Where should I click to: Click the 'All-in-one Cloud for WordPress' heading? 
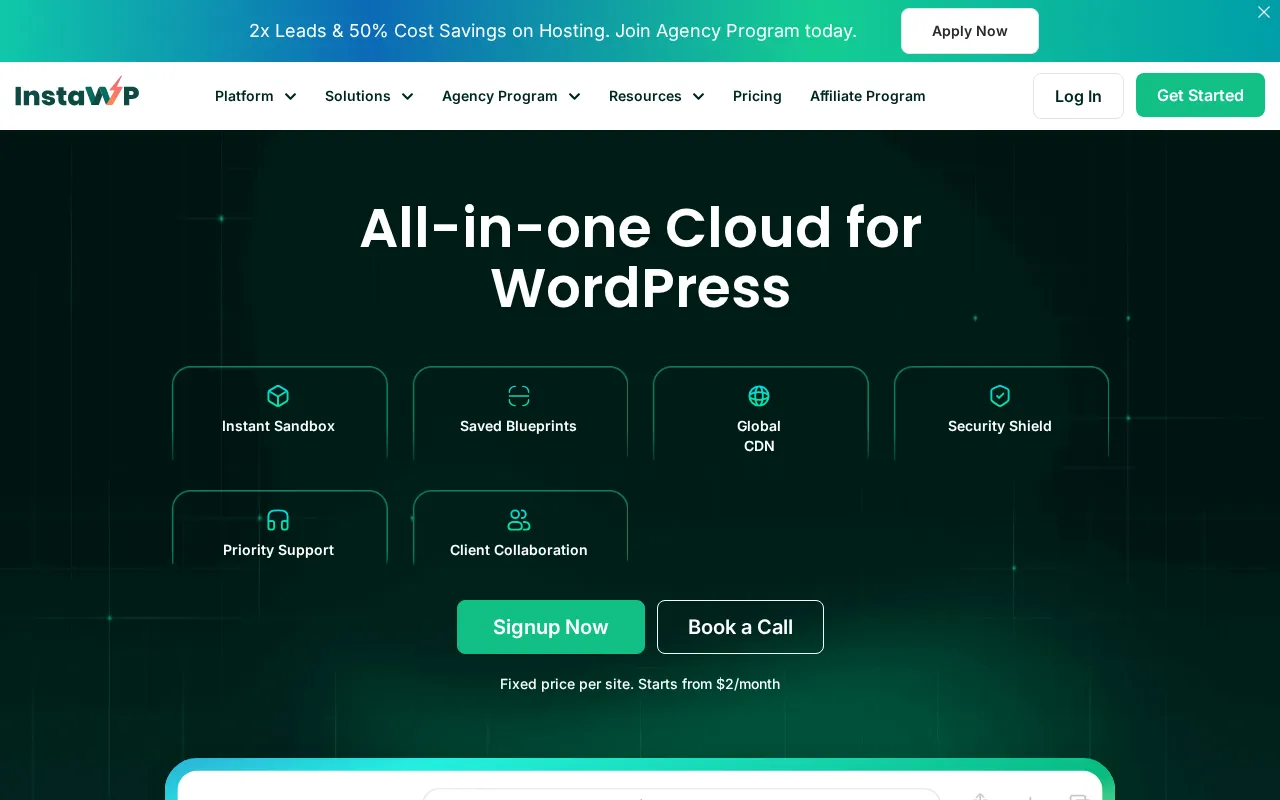(641, 258)
